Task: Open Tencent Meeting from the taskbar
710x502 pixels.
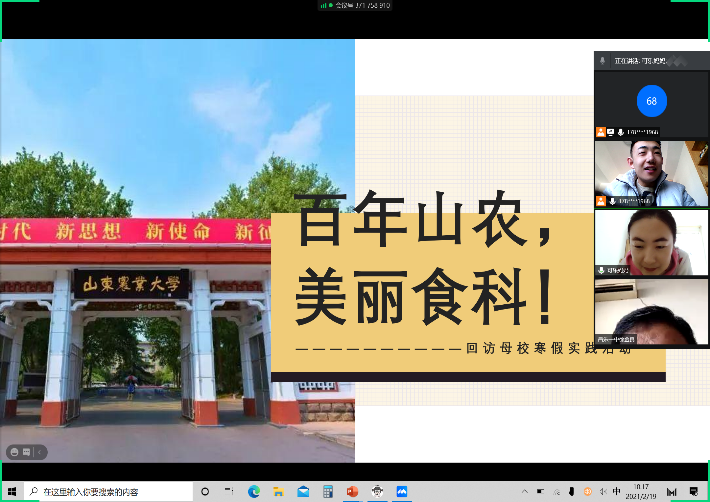Action: click(402, 492)
